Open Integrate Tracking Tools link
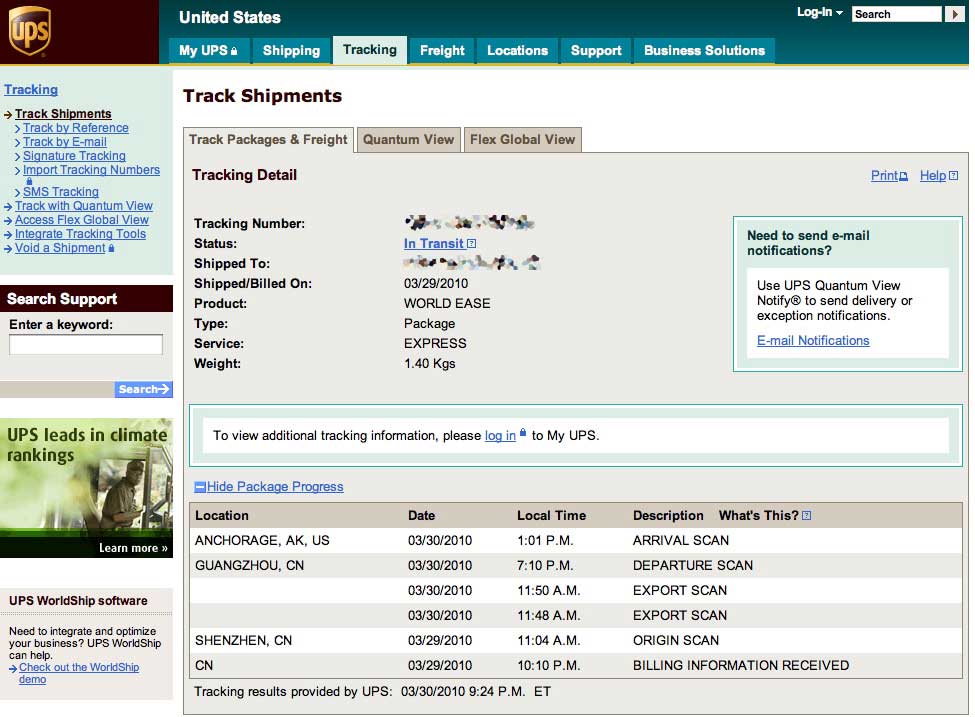The width and height of the screenshot is (975, 717). tap(80, 234)
